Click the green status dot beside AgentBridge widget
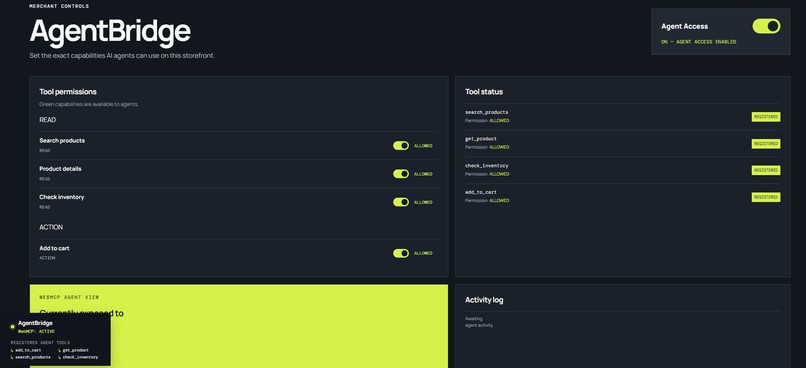Image resolution: width=806 pixels, height=368 pixels. click(x=12, y=326)
